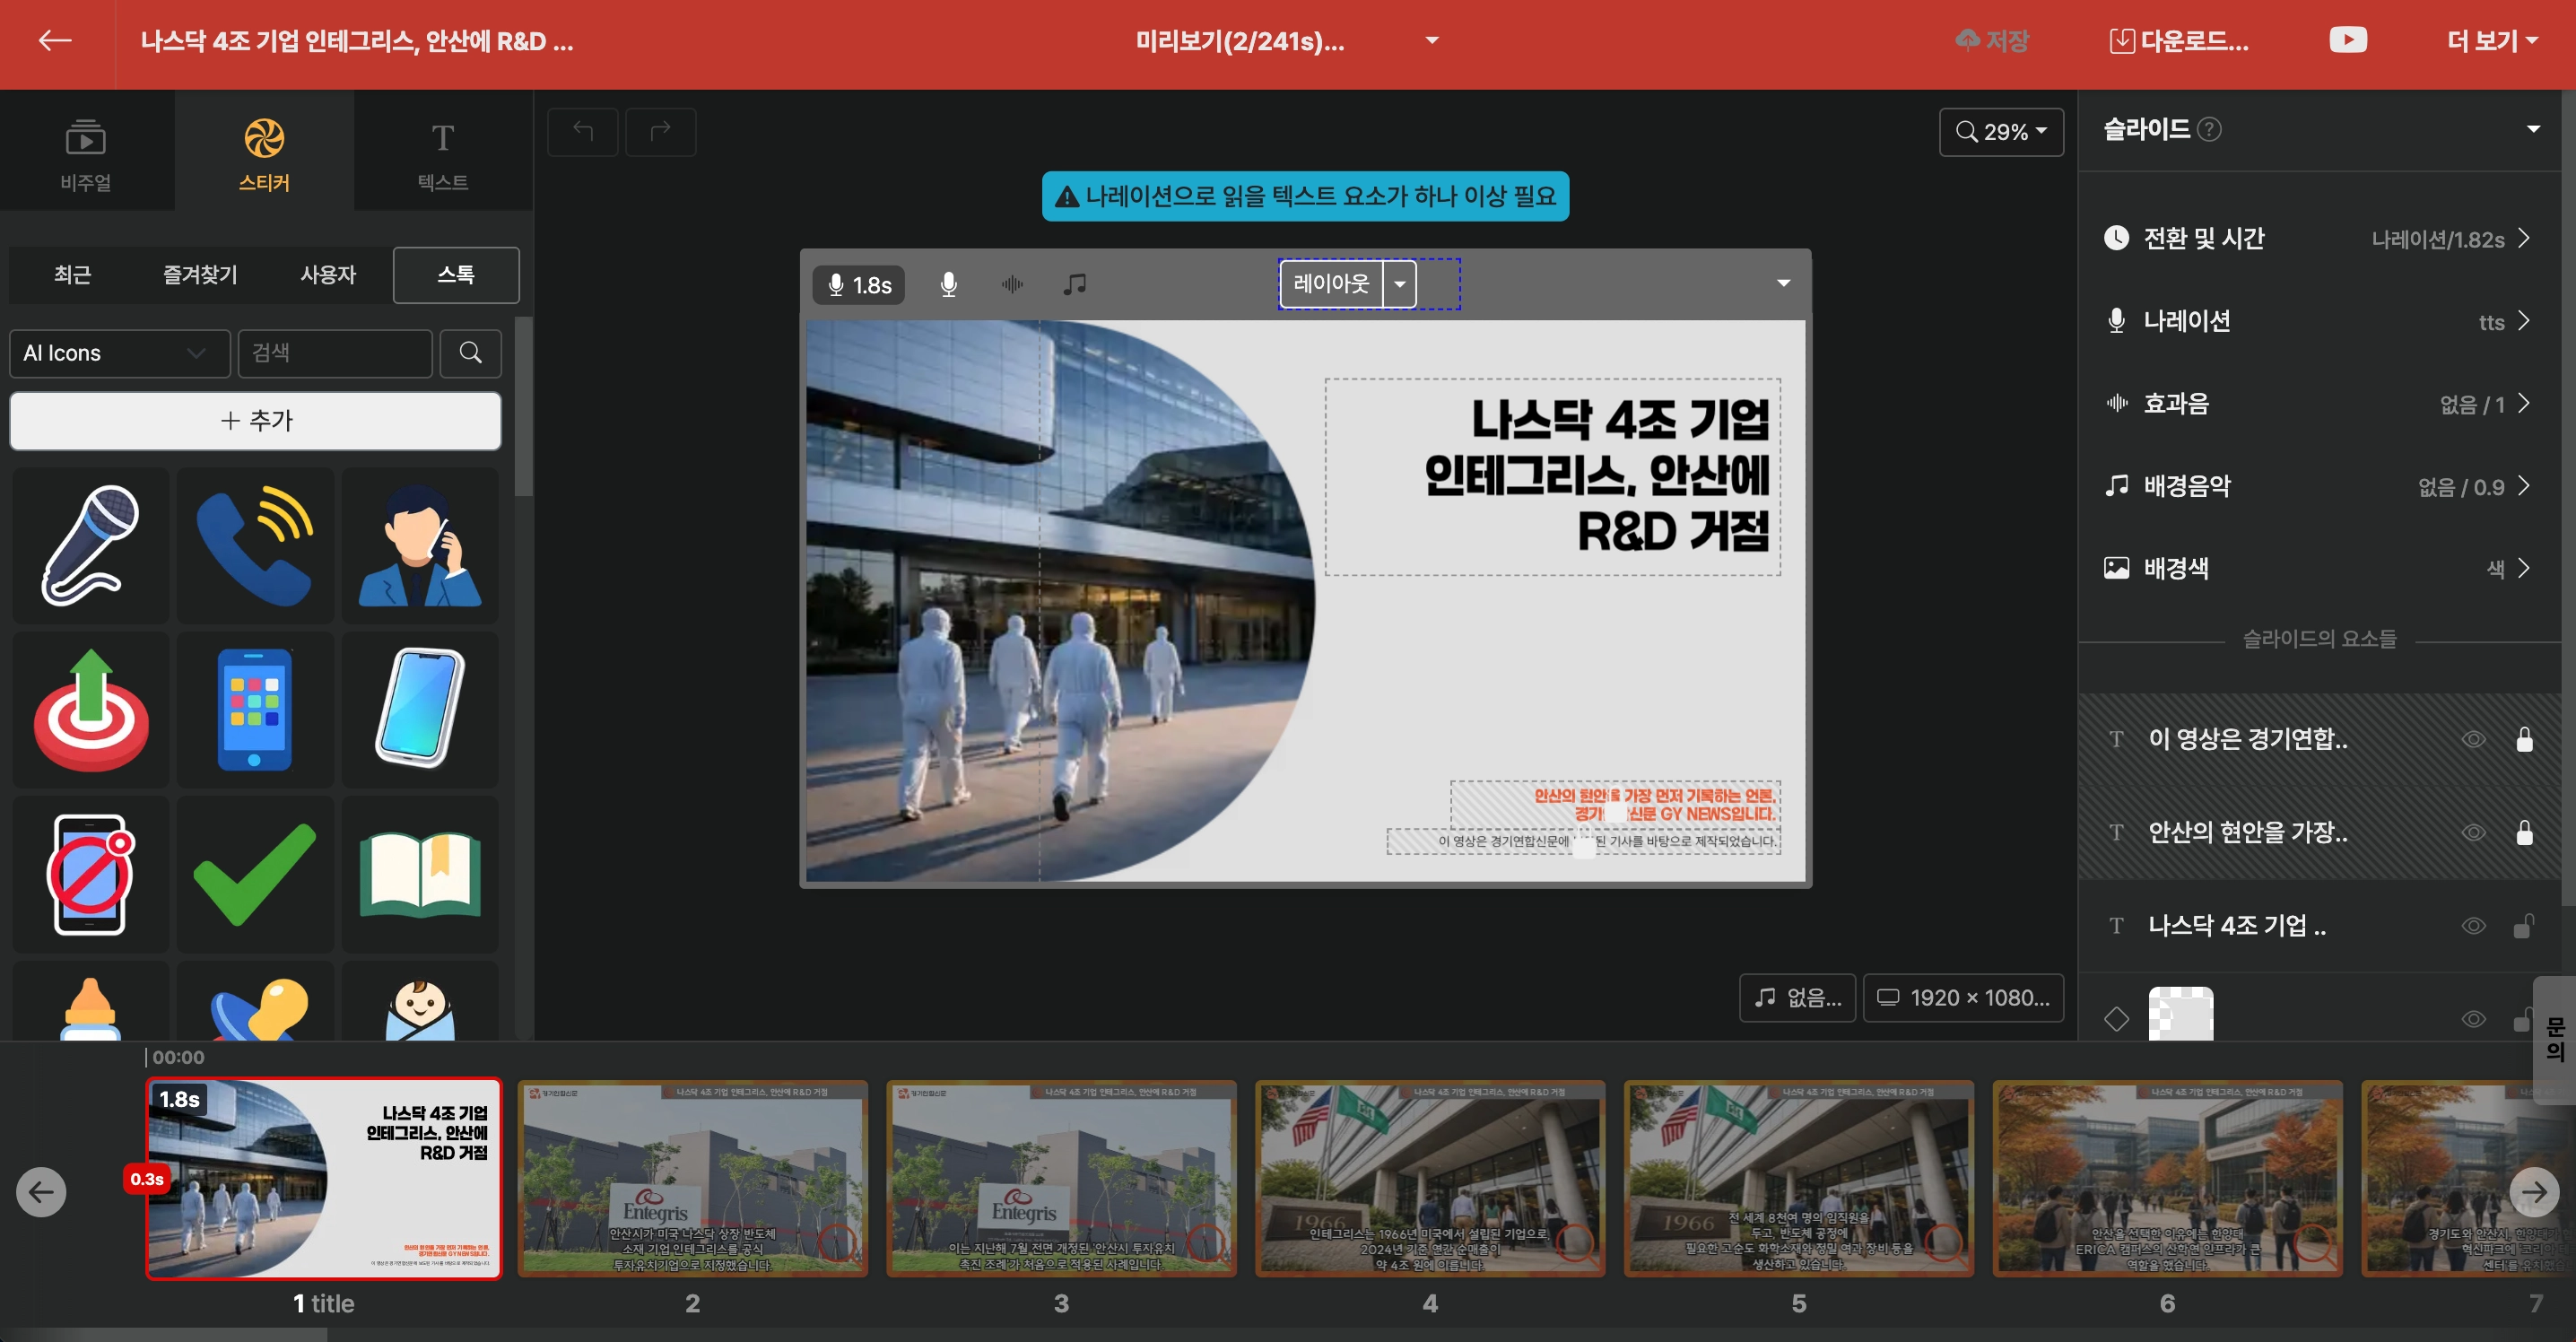Viewport: 2576px width, 1342px height.
Task: Open the AI Icons category dropdown
Action: tap(119, 353)
